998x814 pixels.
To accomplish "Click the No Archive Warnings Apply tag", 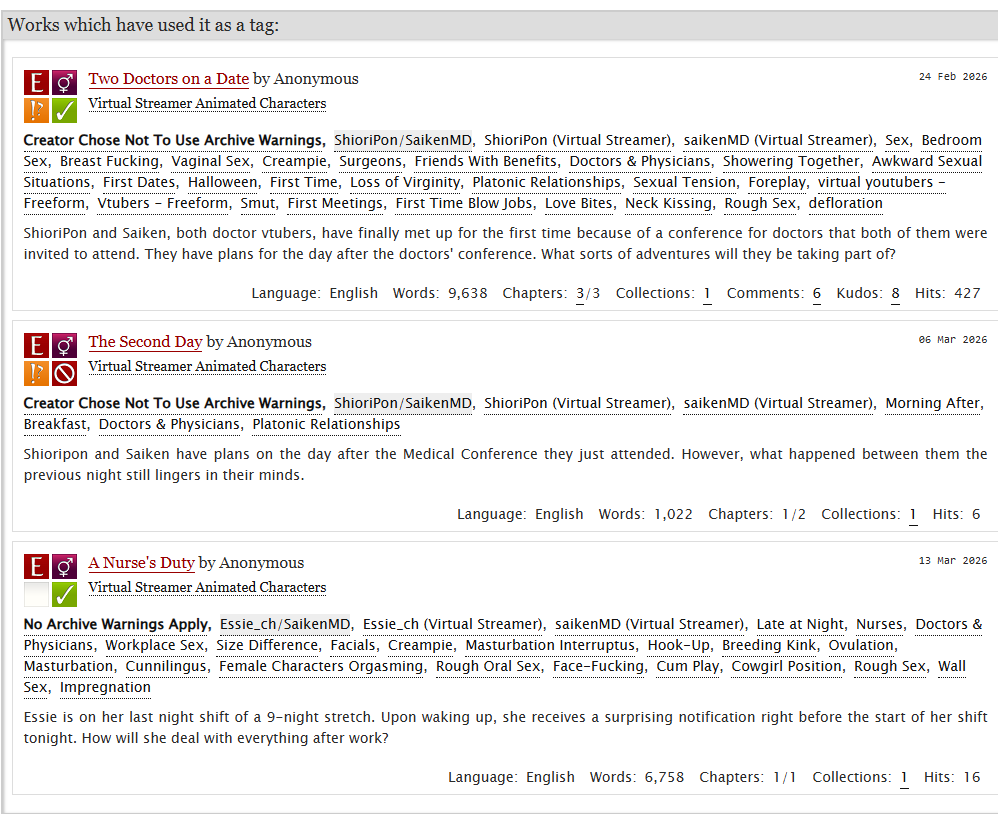I will coord(115,624).
